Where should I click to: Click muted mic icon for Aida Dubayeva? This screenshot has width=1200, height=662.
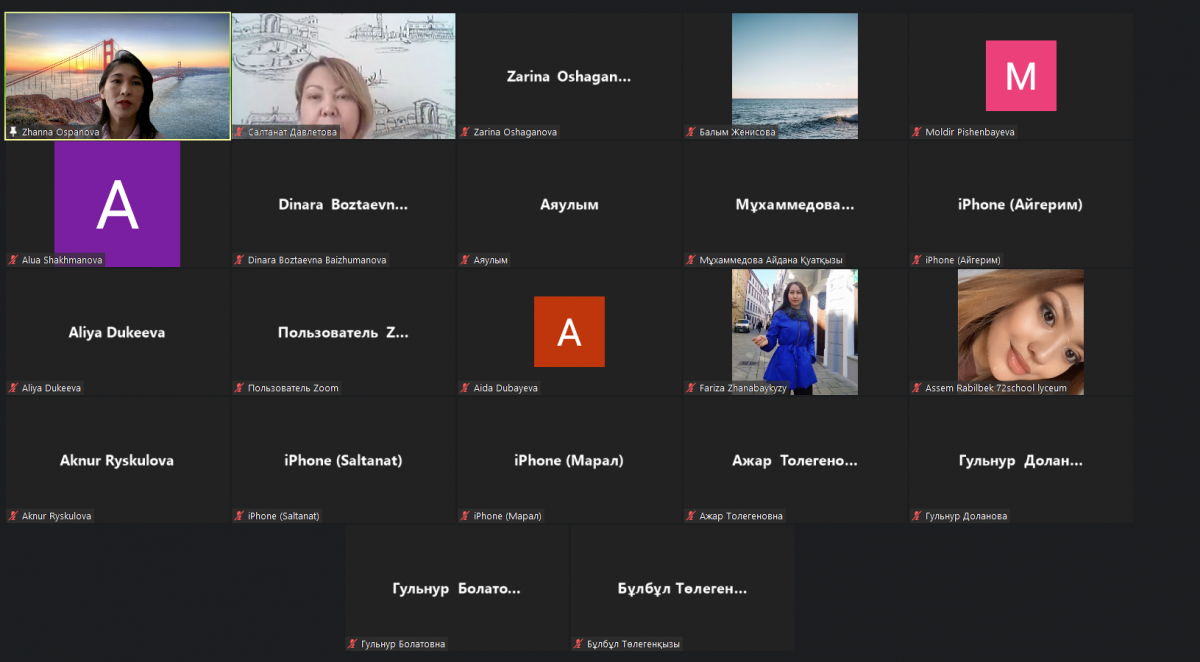pos(465,388)
